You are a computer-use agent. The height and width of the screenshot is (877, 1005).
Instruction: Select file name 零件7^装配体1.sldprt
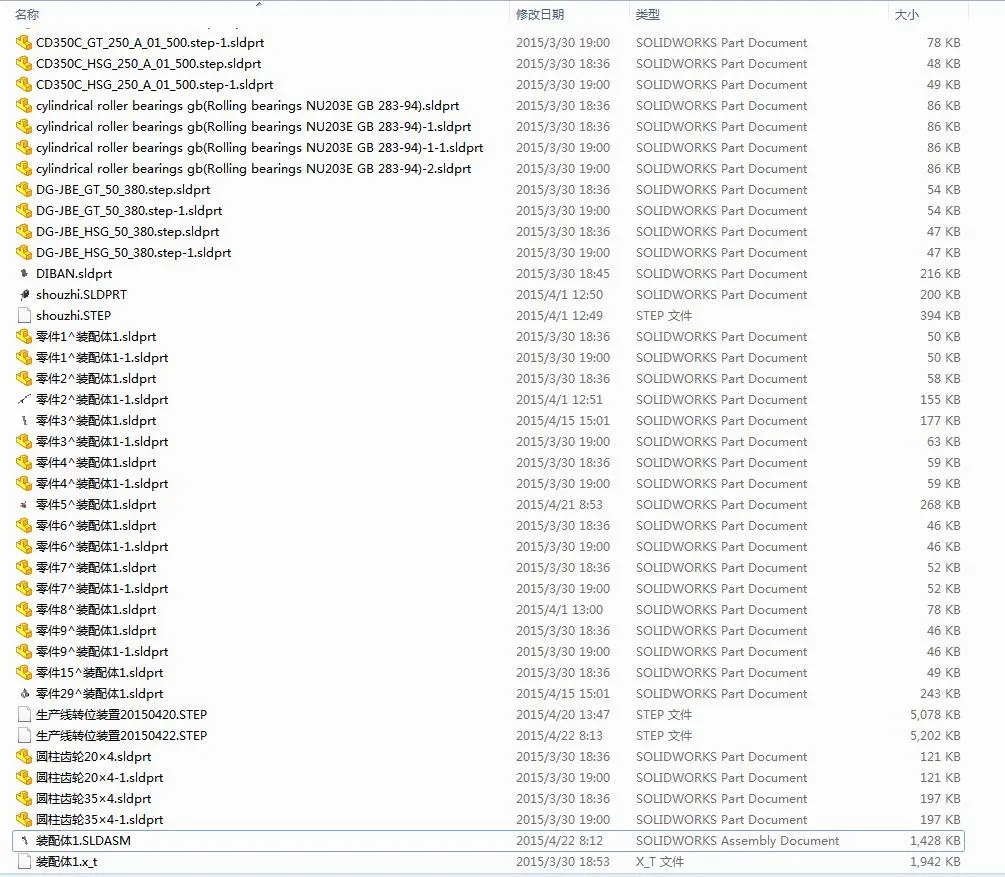(96, 568)
